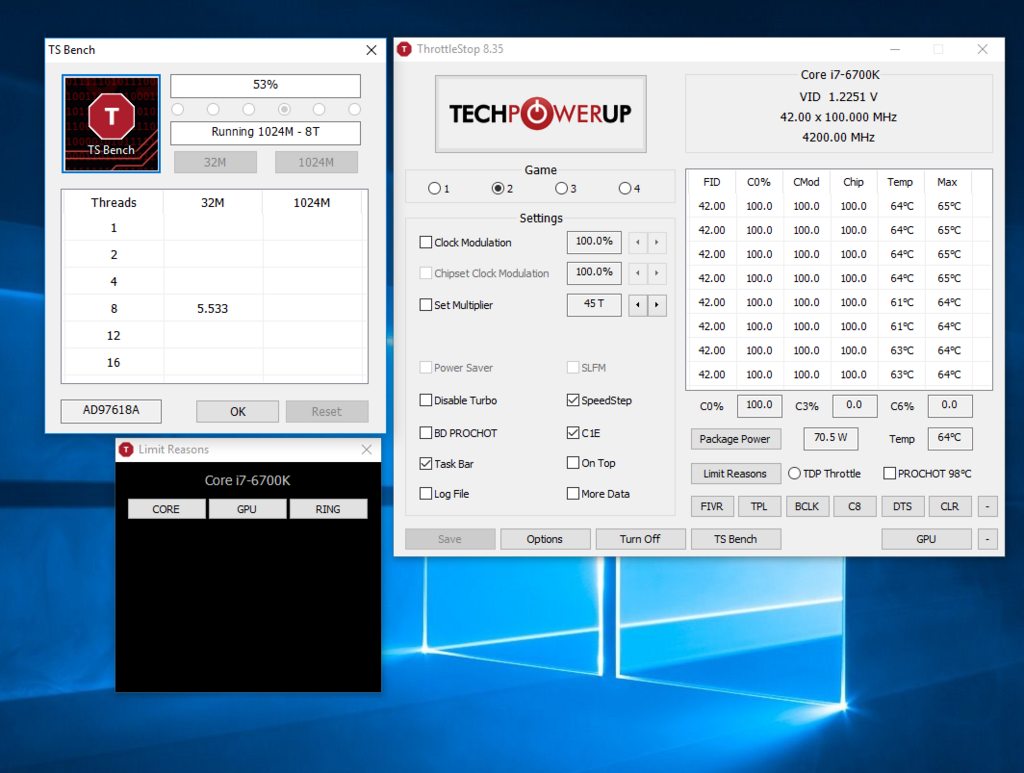1024x773 pixels.
Task: Click the C6% 0.0 value box
Action: pos(950,405)
